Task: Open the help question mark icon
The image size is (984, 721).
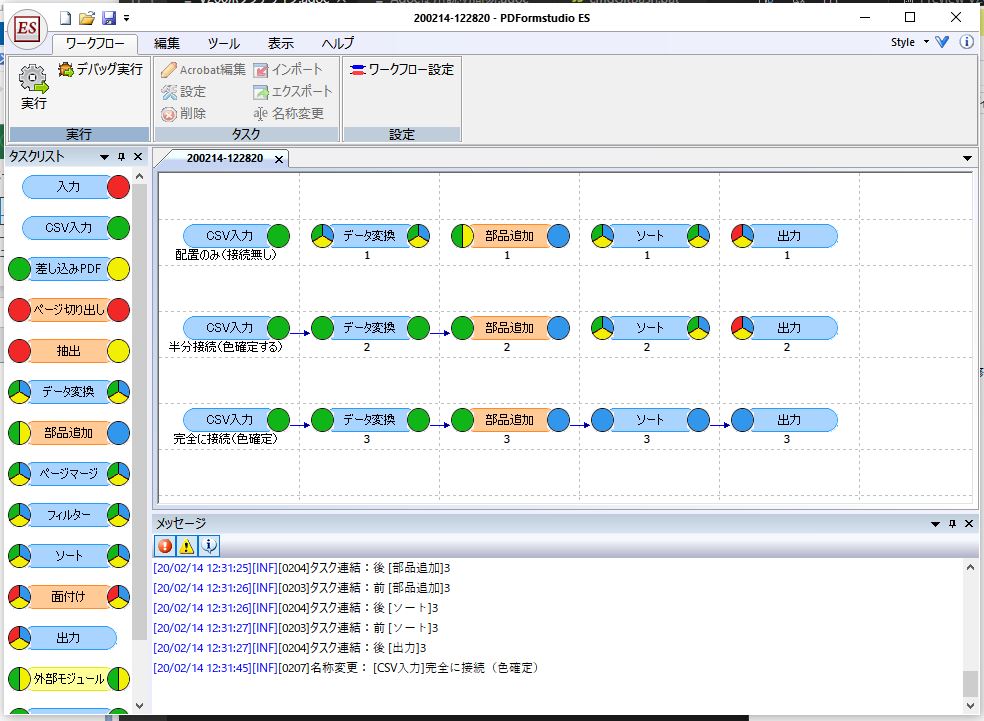Action: (x=966, y=42)
